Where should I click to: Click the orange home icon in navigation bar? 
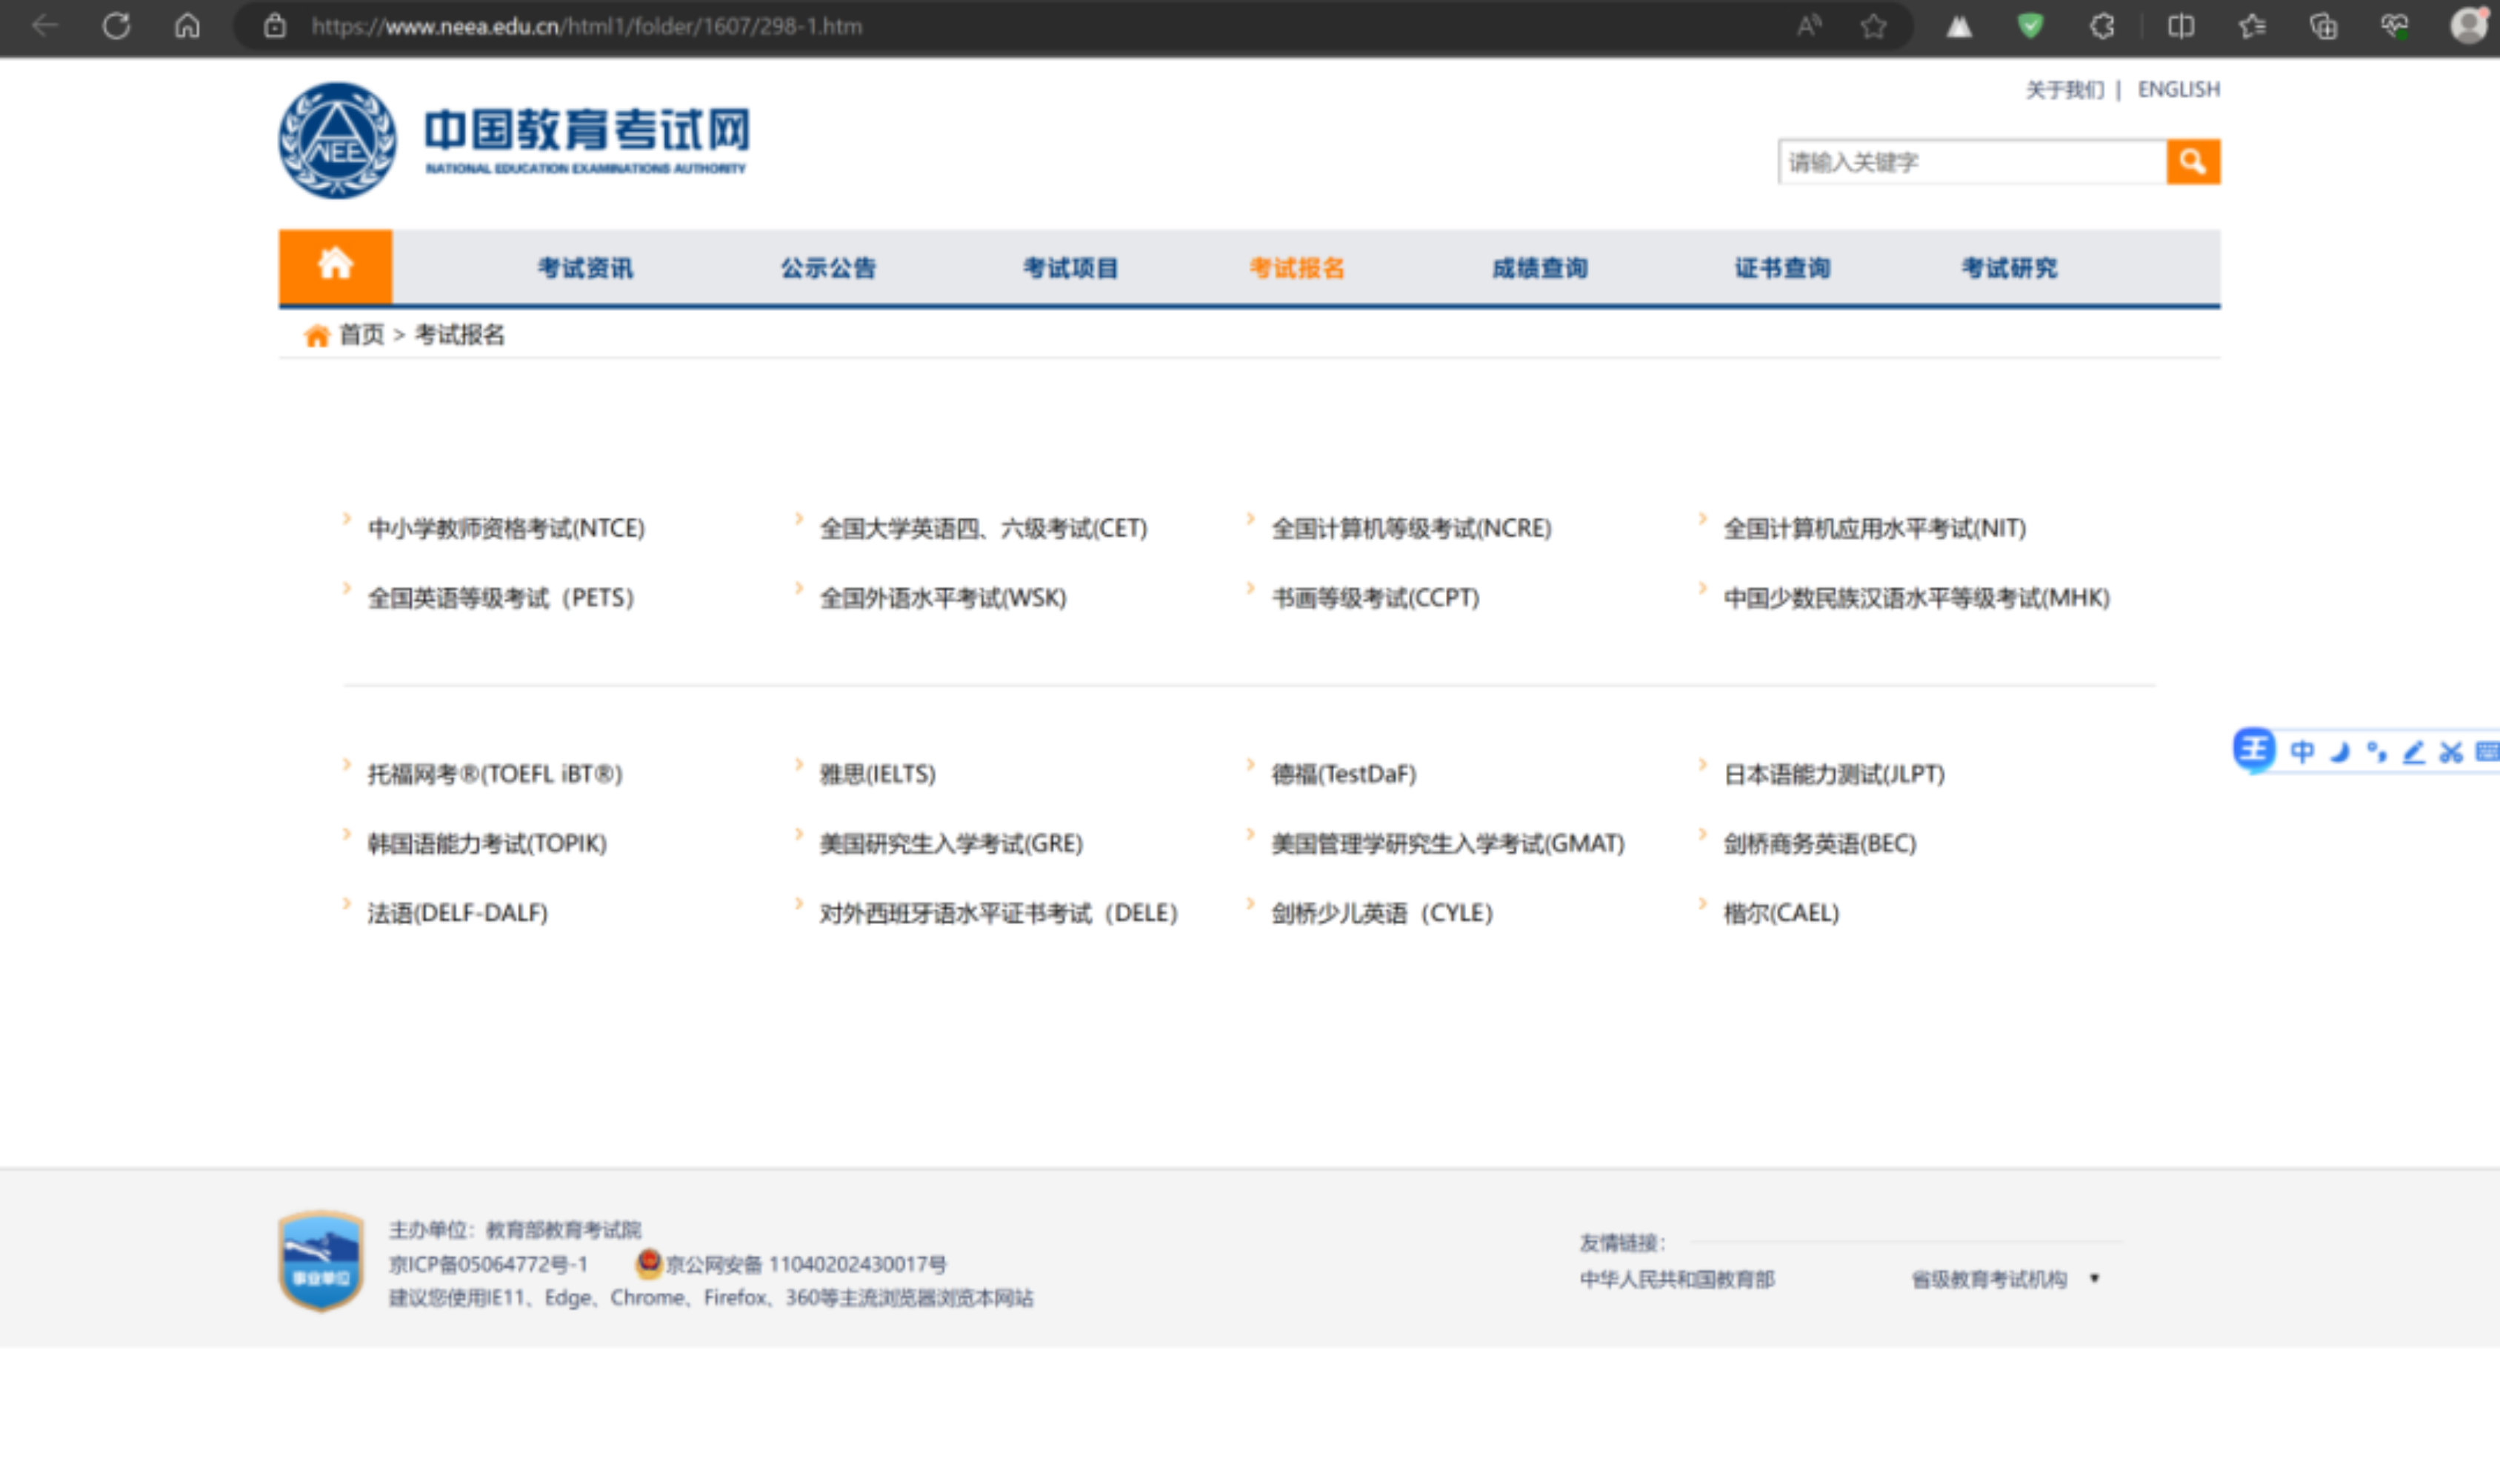point(335,265)
